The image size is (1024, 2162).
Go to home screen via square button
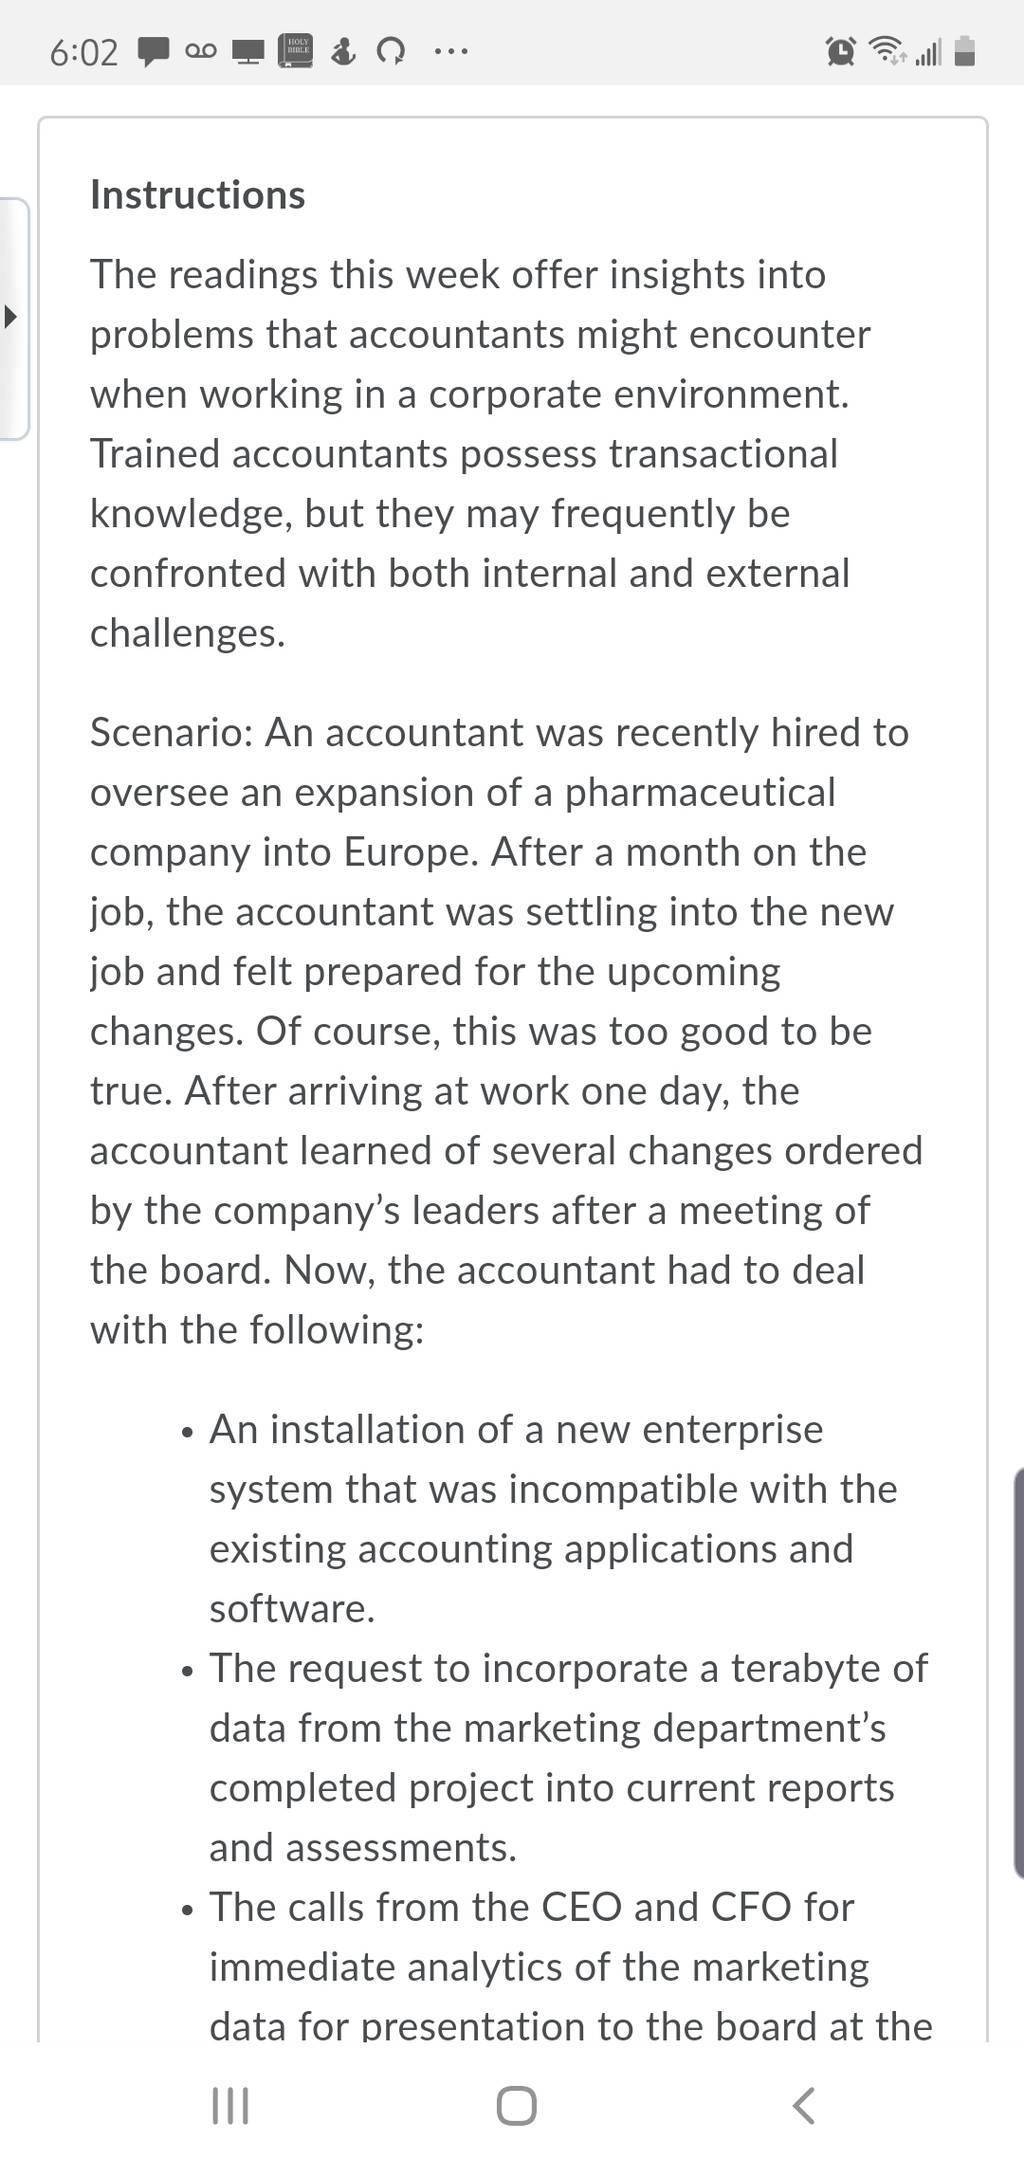pos(516,2105)
